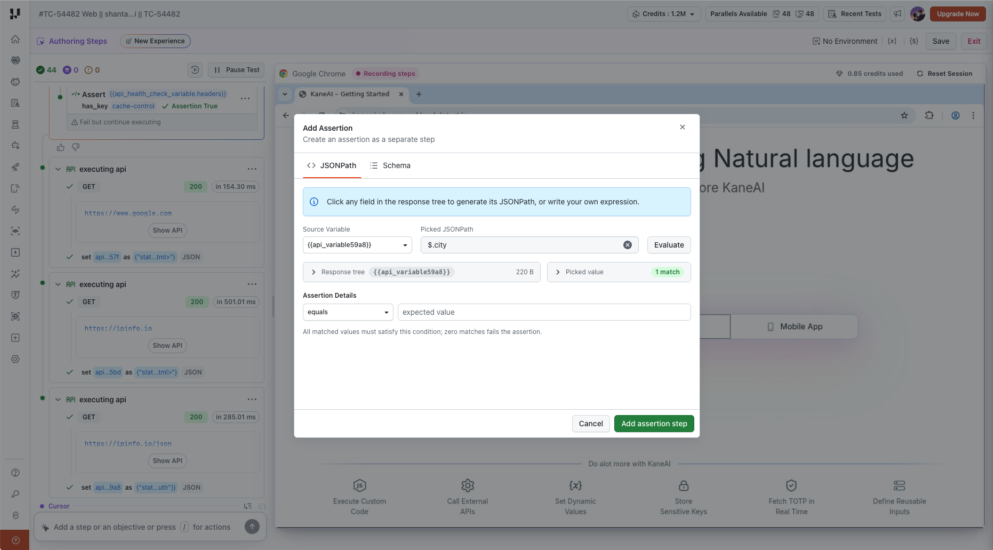The height and width of the screenshot is (550, 993).
Task: Click the announcements megaphone icon
Action: pos(897,14)
